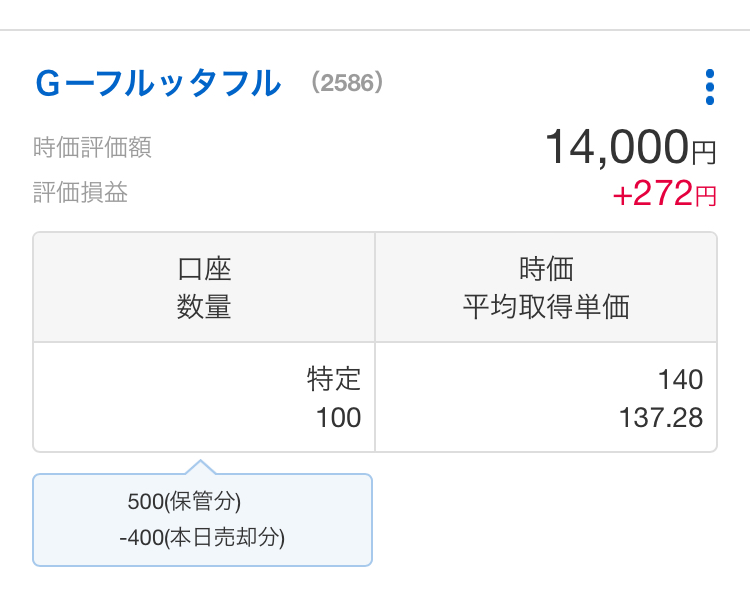750x597 pixels.
Task: Click the 時価評価額 label
Action: pyautogui.click(x=92, y=148)
